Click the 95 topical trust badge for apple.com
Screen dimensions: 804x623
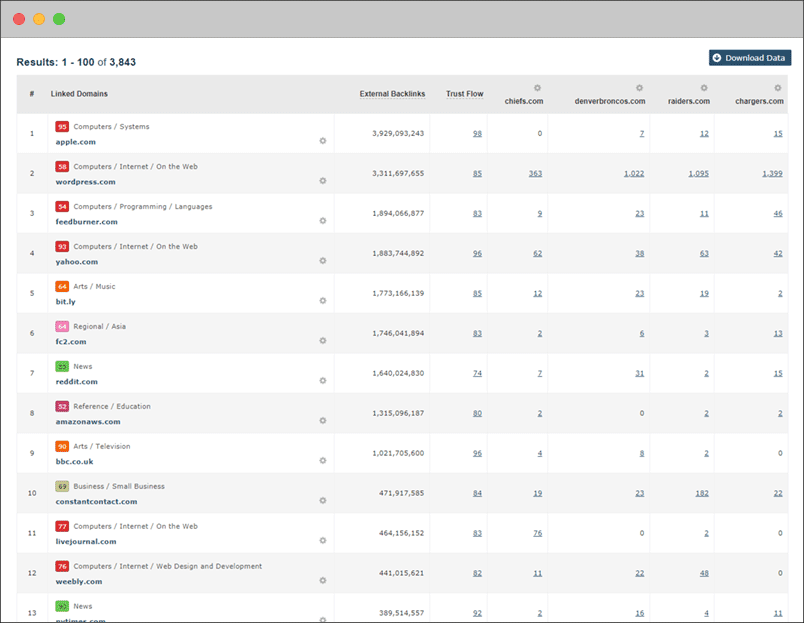(x=62, y=127)
